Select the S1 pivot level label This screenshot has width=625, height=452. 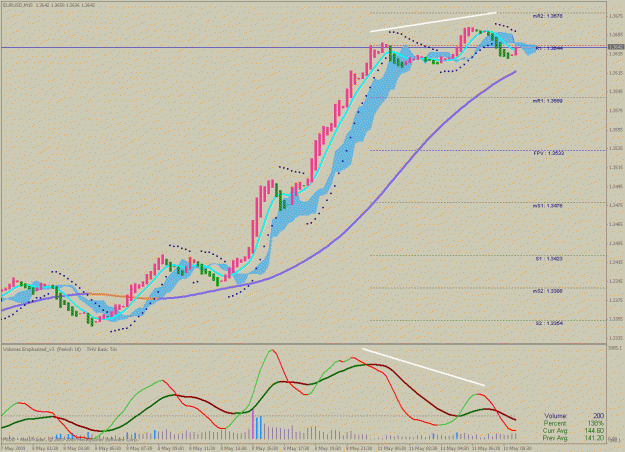tap(549, 259)
